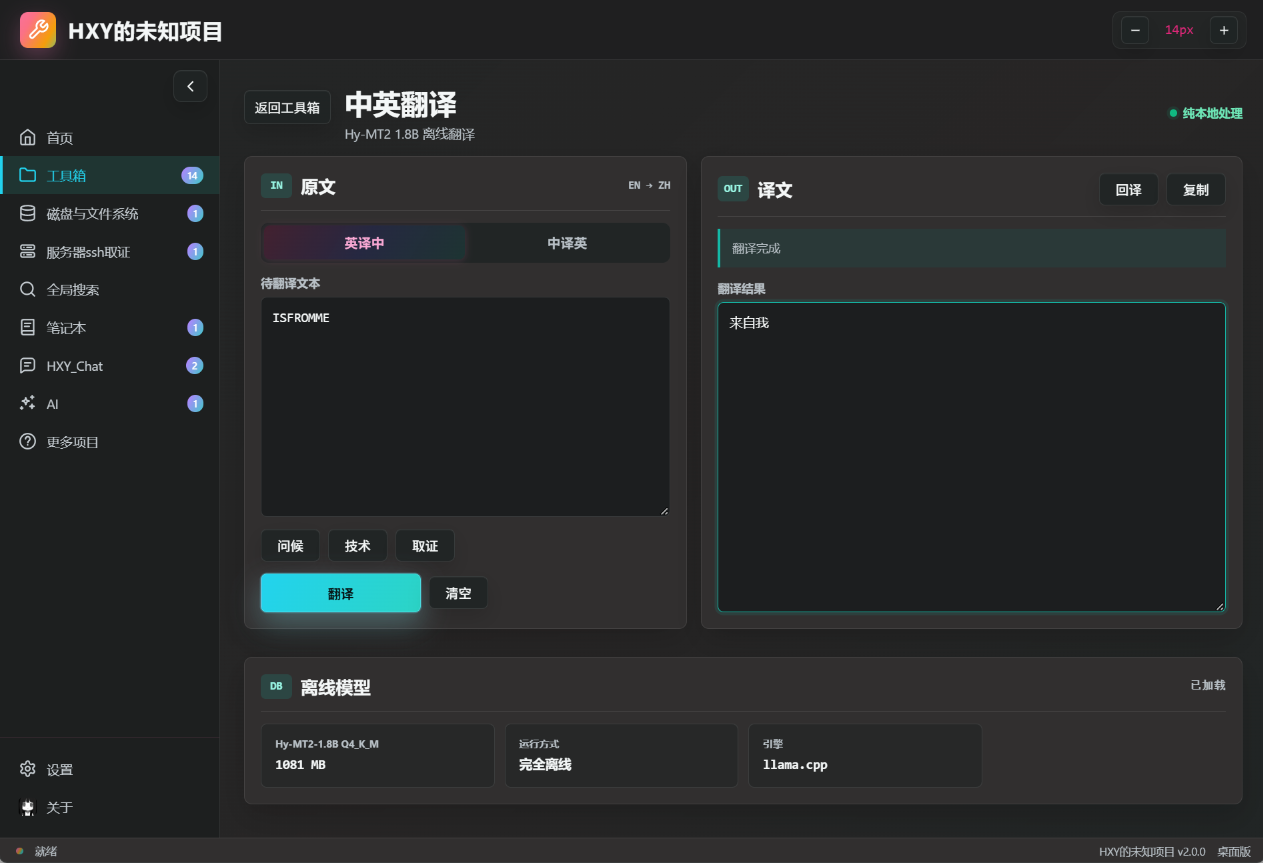
Task: Click the 翻译 button
Action: pos(341,593)
